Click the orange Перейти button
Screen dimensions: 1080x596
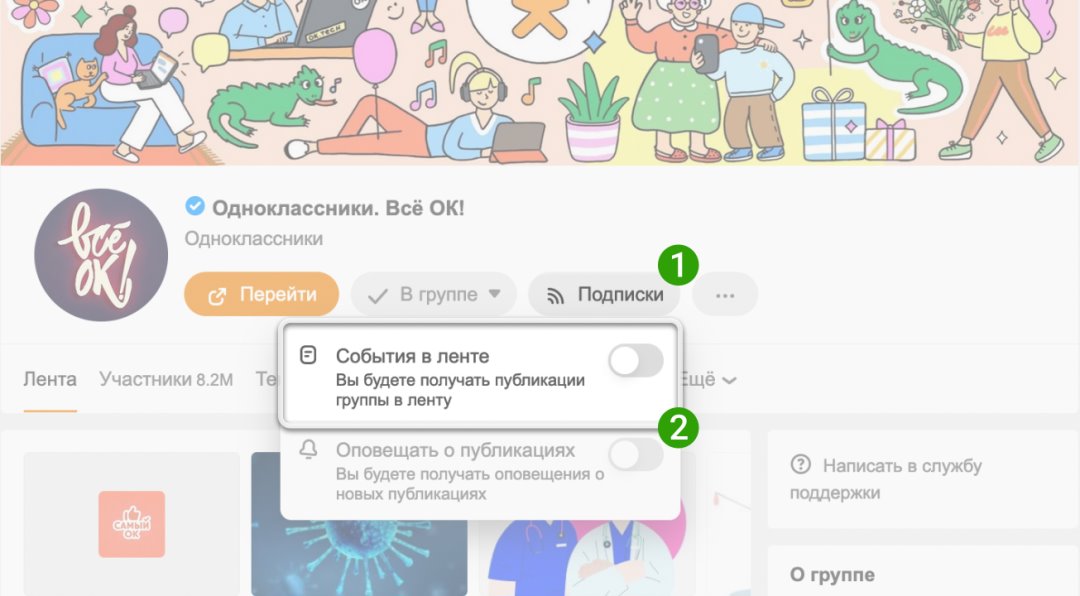point(262,295)
